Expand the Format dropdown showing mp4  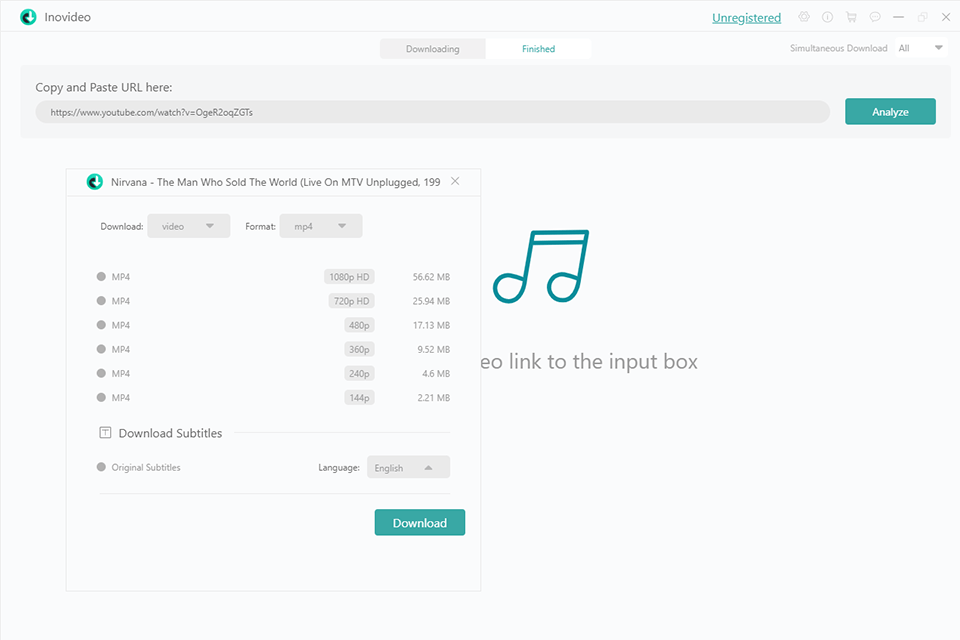click(321, 226)
